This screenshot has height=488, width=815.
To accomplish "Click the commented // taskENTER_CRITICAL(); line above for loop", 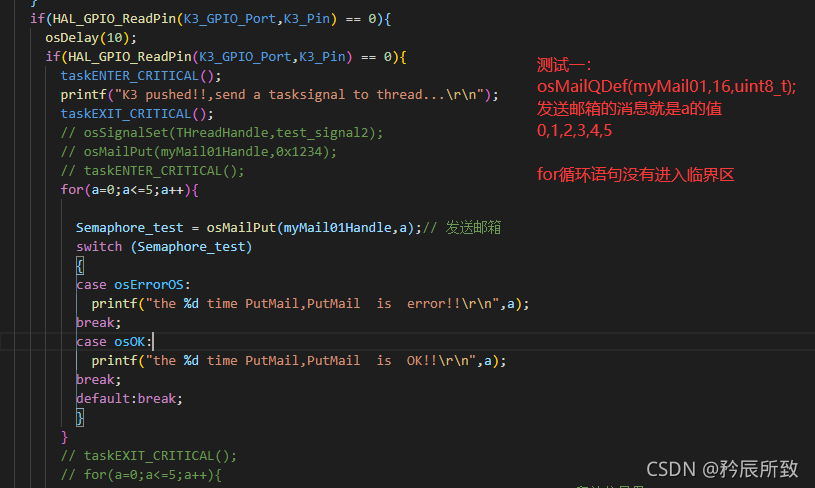I will (x=152, y=171).
